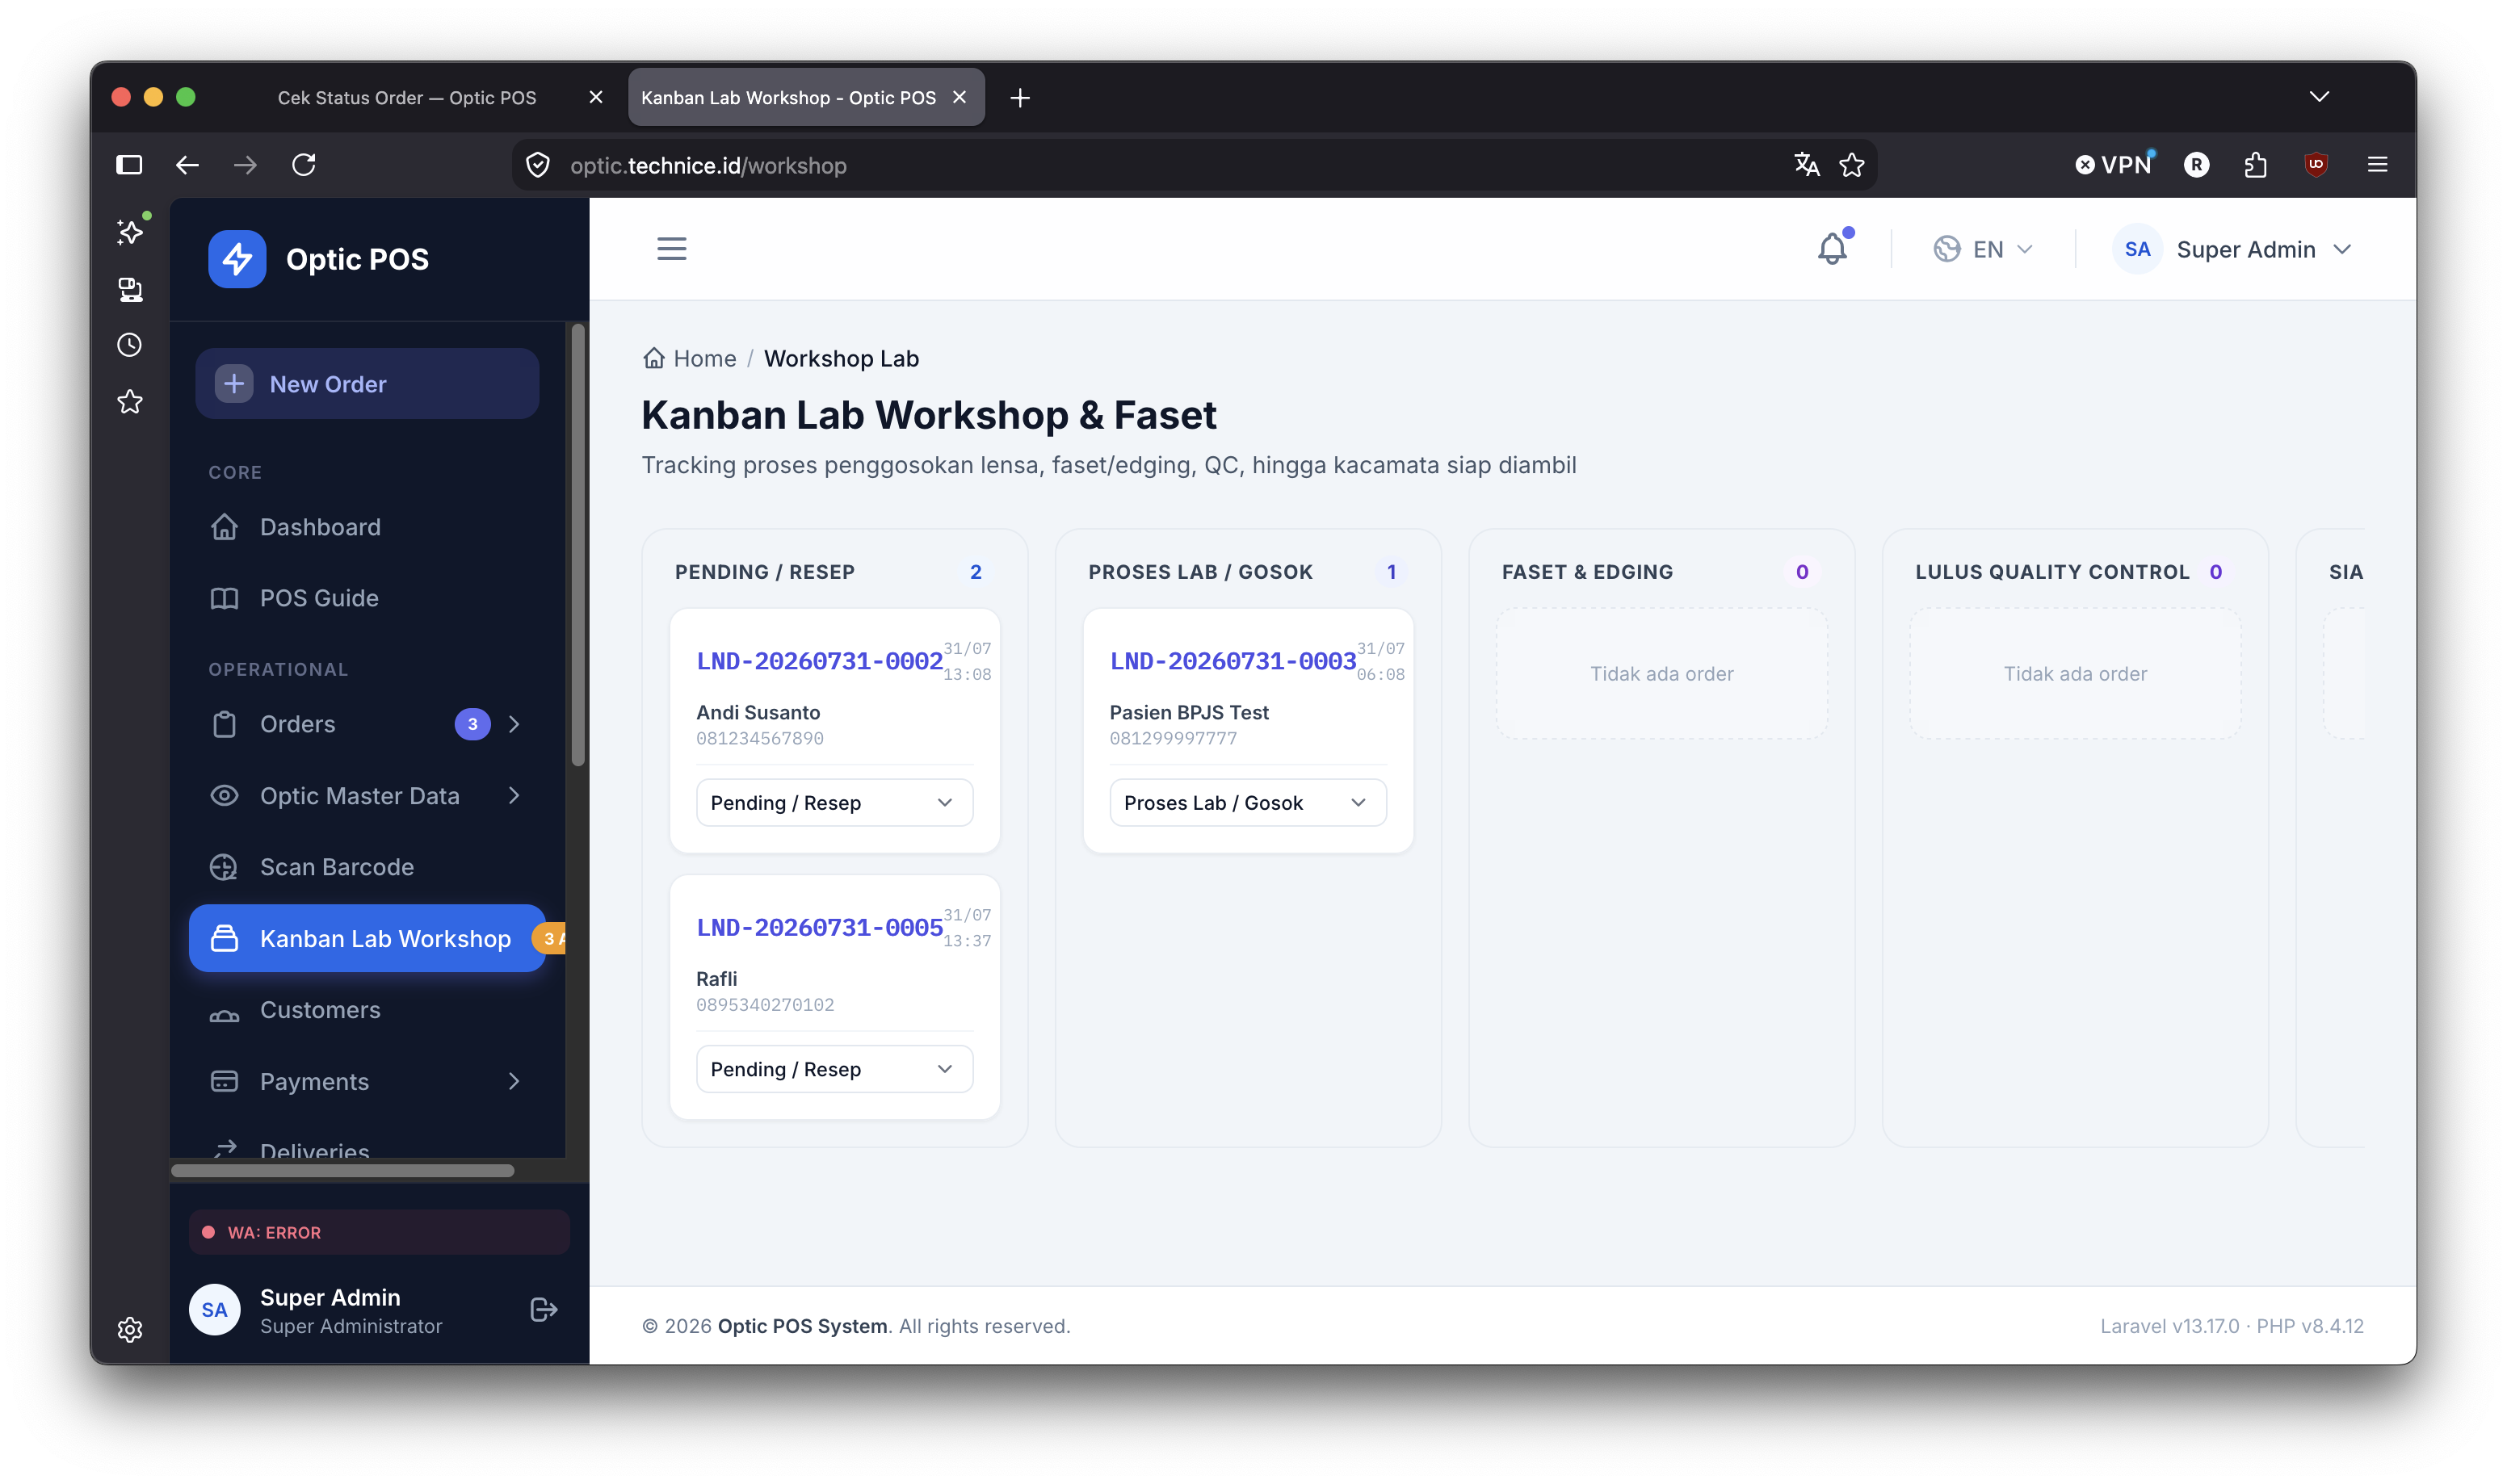Expand Optic Master Data menu

pos(513,796)
